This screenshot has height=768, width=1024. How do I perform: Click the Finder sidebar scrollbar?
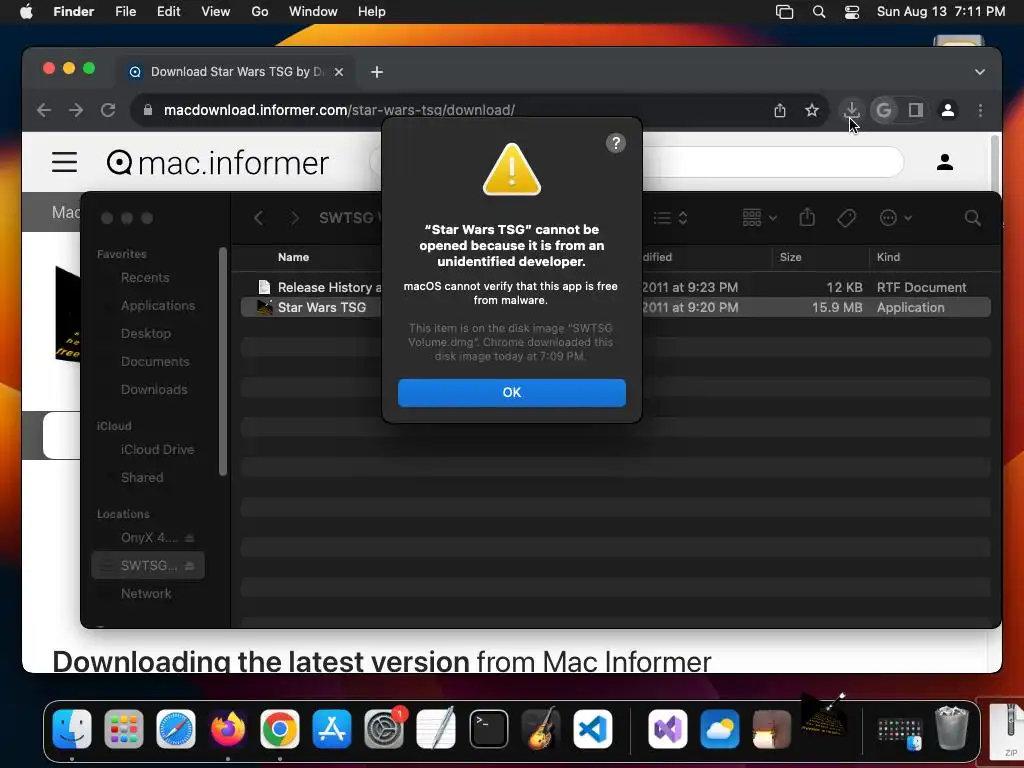pos(223,361)
